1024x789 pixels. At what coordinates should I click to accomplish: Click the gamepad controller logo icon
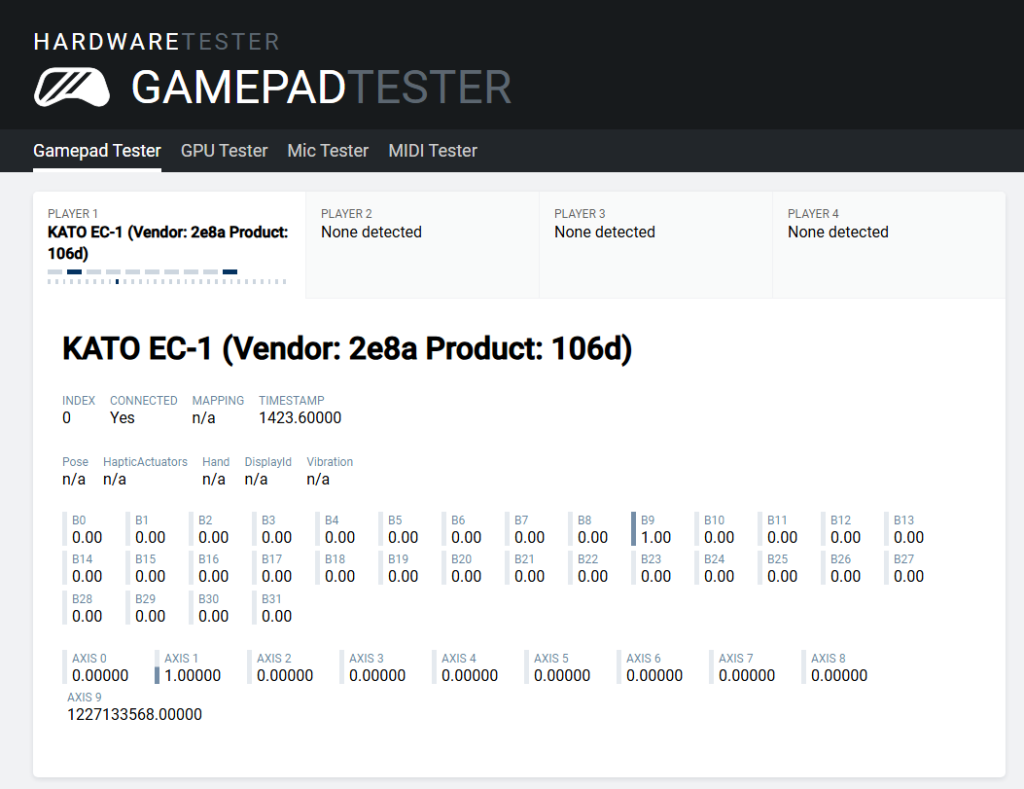[71, 87]
